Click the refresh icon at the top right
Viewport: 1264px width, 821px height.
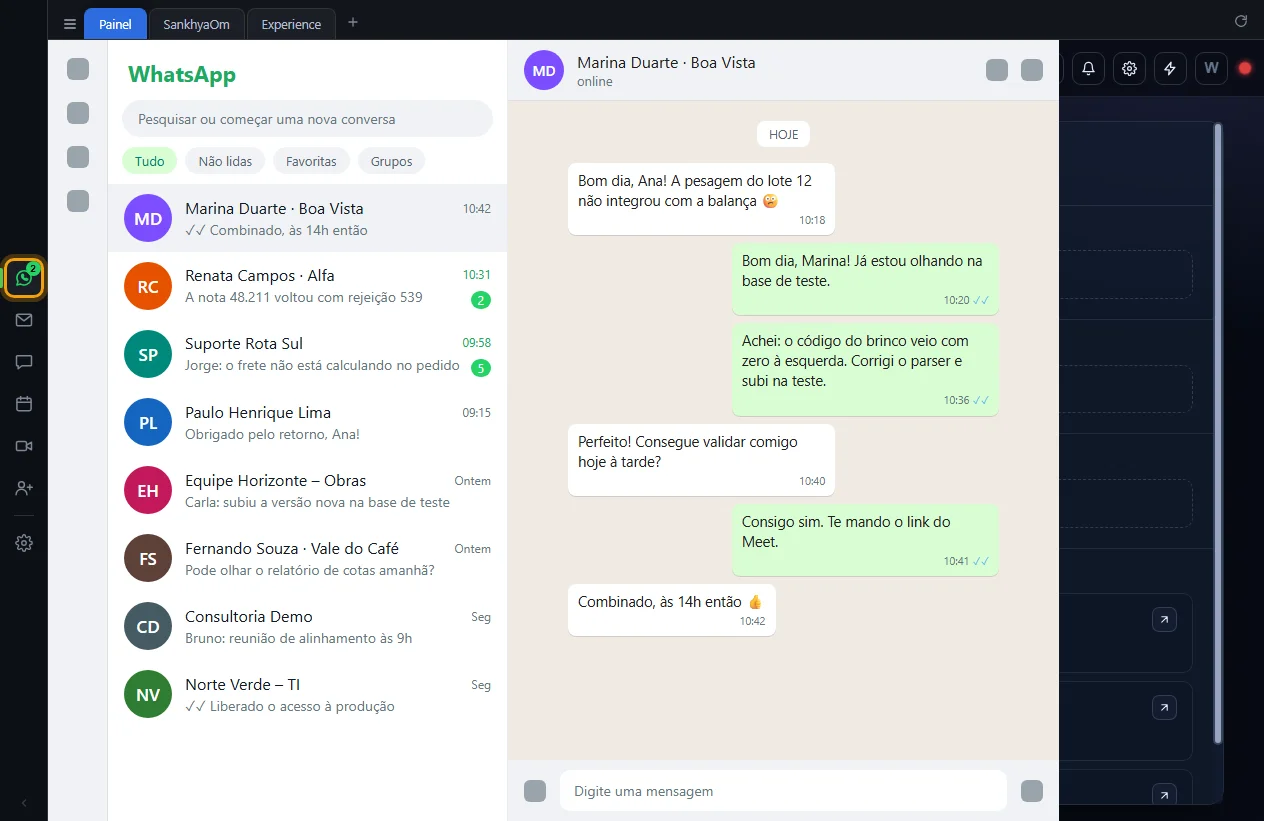pos(1241,21)
